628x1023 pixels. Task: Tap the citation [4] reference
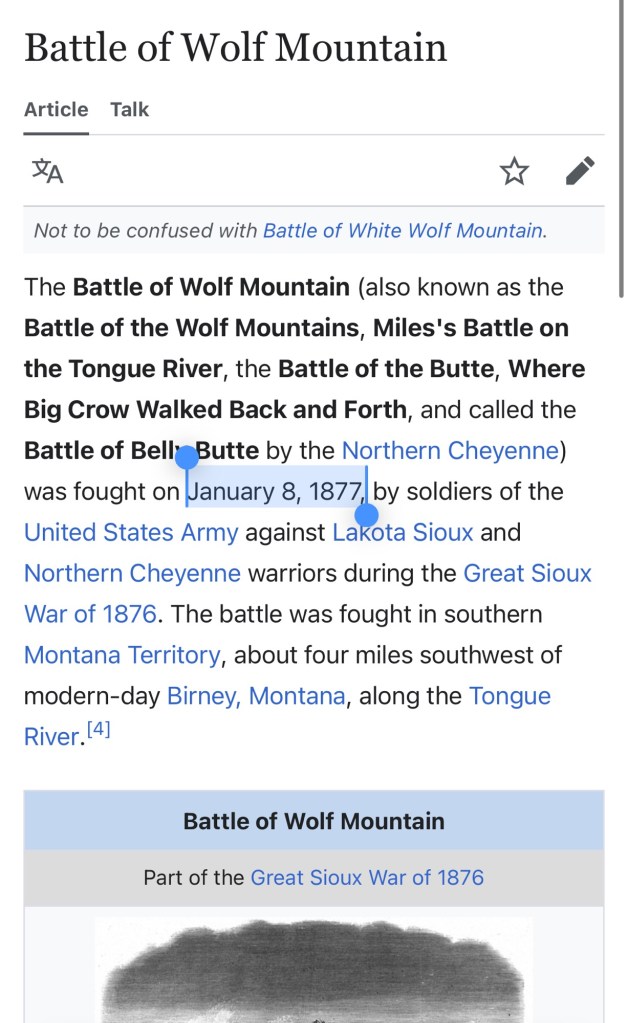(98, 731)
